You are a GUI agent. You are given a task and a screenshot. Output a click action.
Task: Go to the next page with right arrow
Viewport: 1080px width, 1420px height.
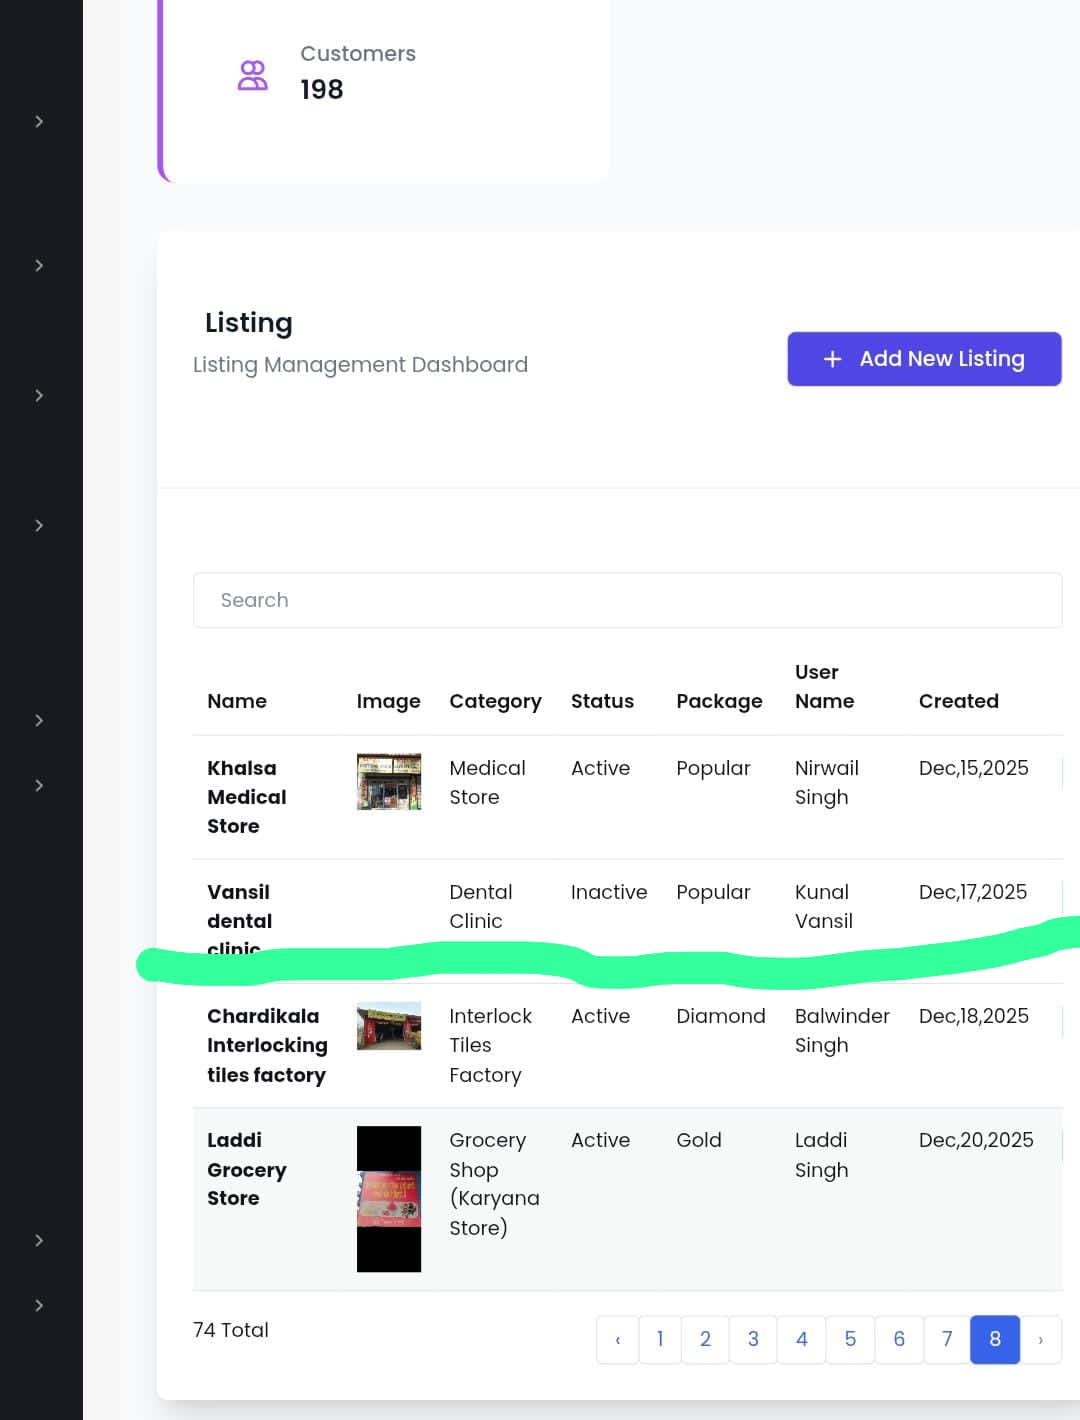tap(1041, 1340)
